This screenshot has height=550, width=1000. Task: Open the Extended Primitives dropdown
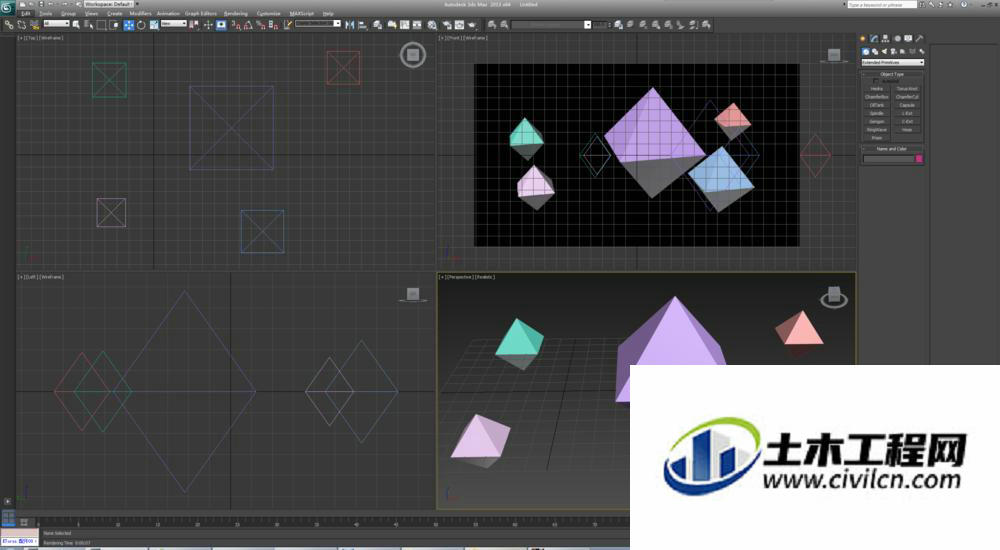click(x=893, y=62)
